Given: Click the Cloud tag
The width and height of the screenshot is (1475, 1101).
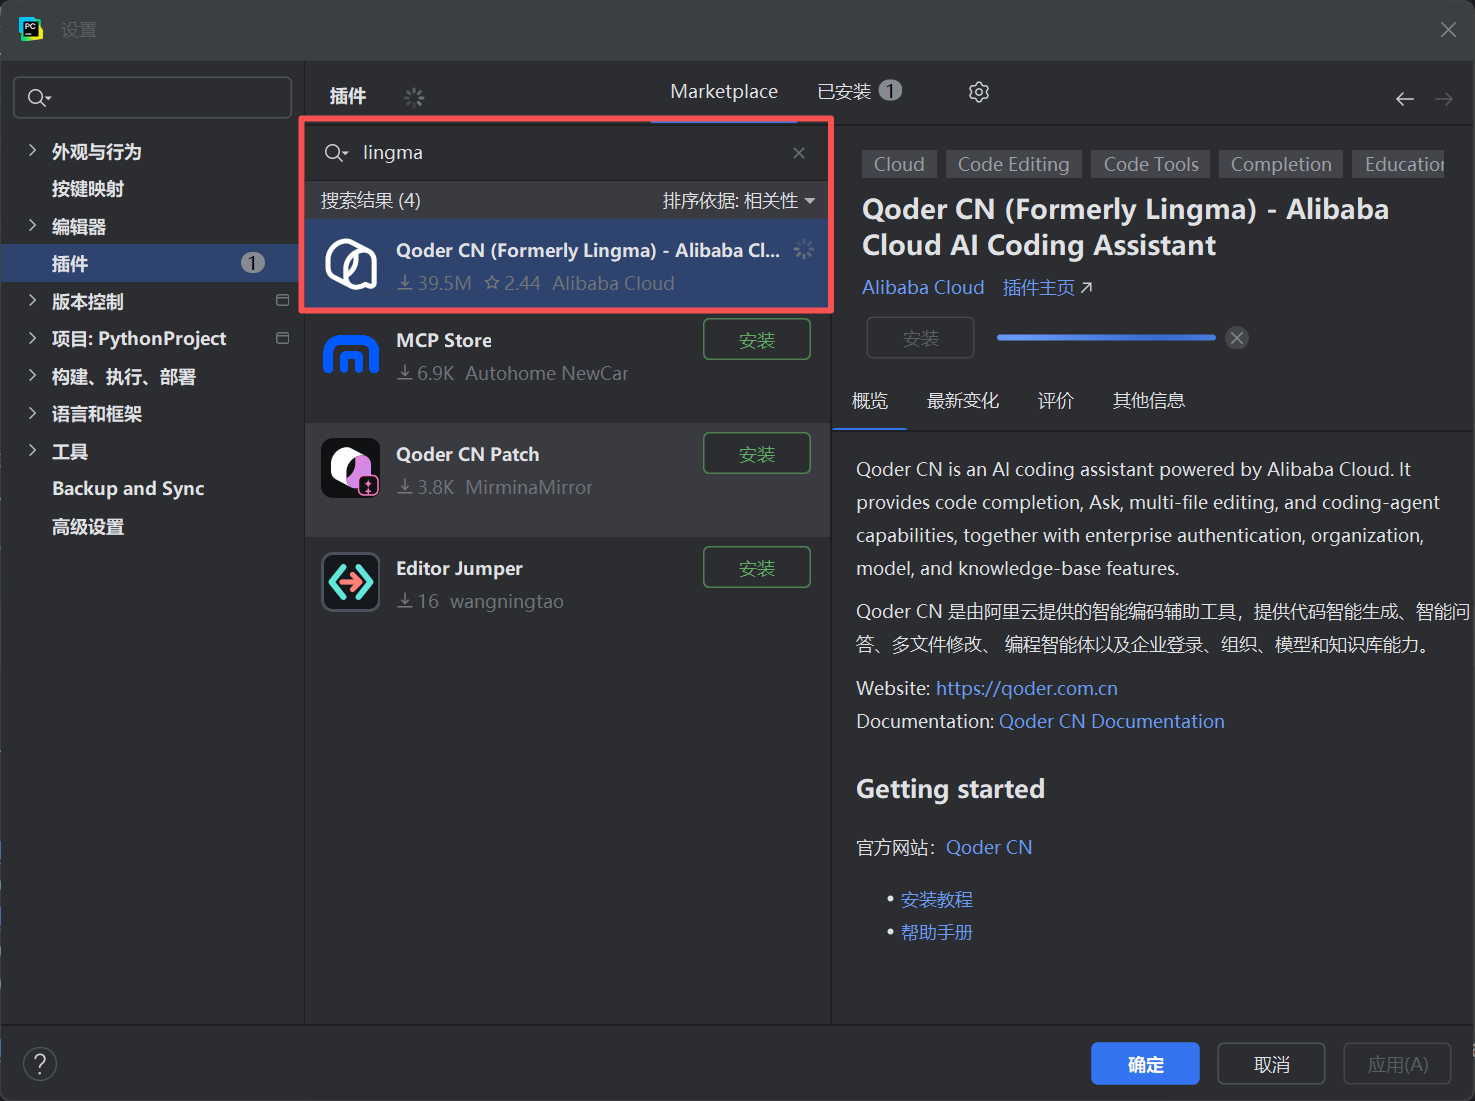Looking at the screenshot, I should (899, 164).
